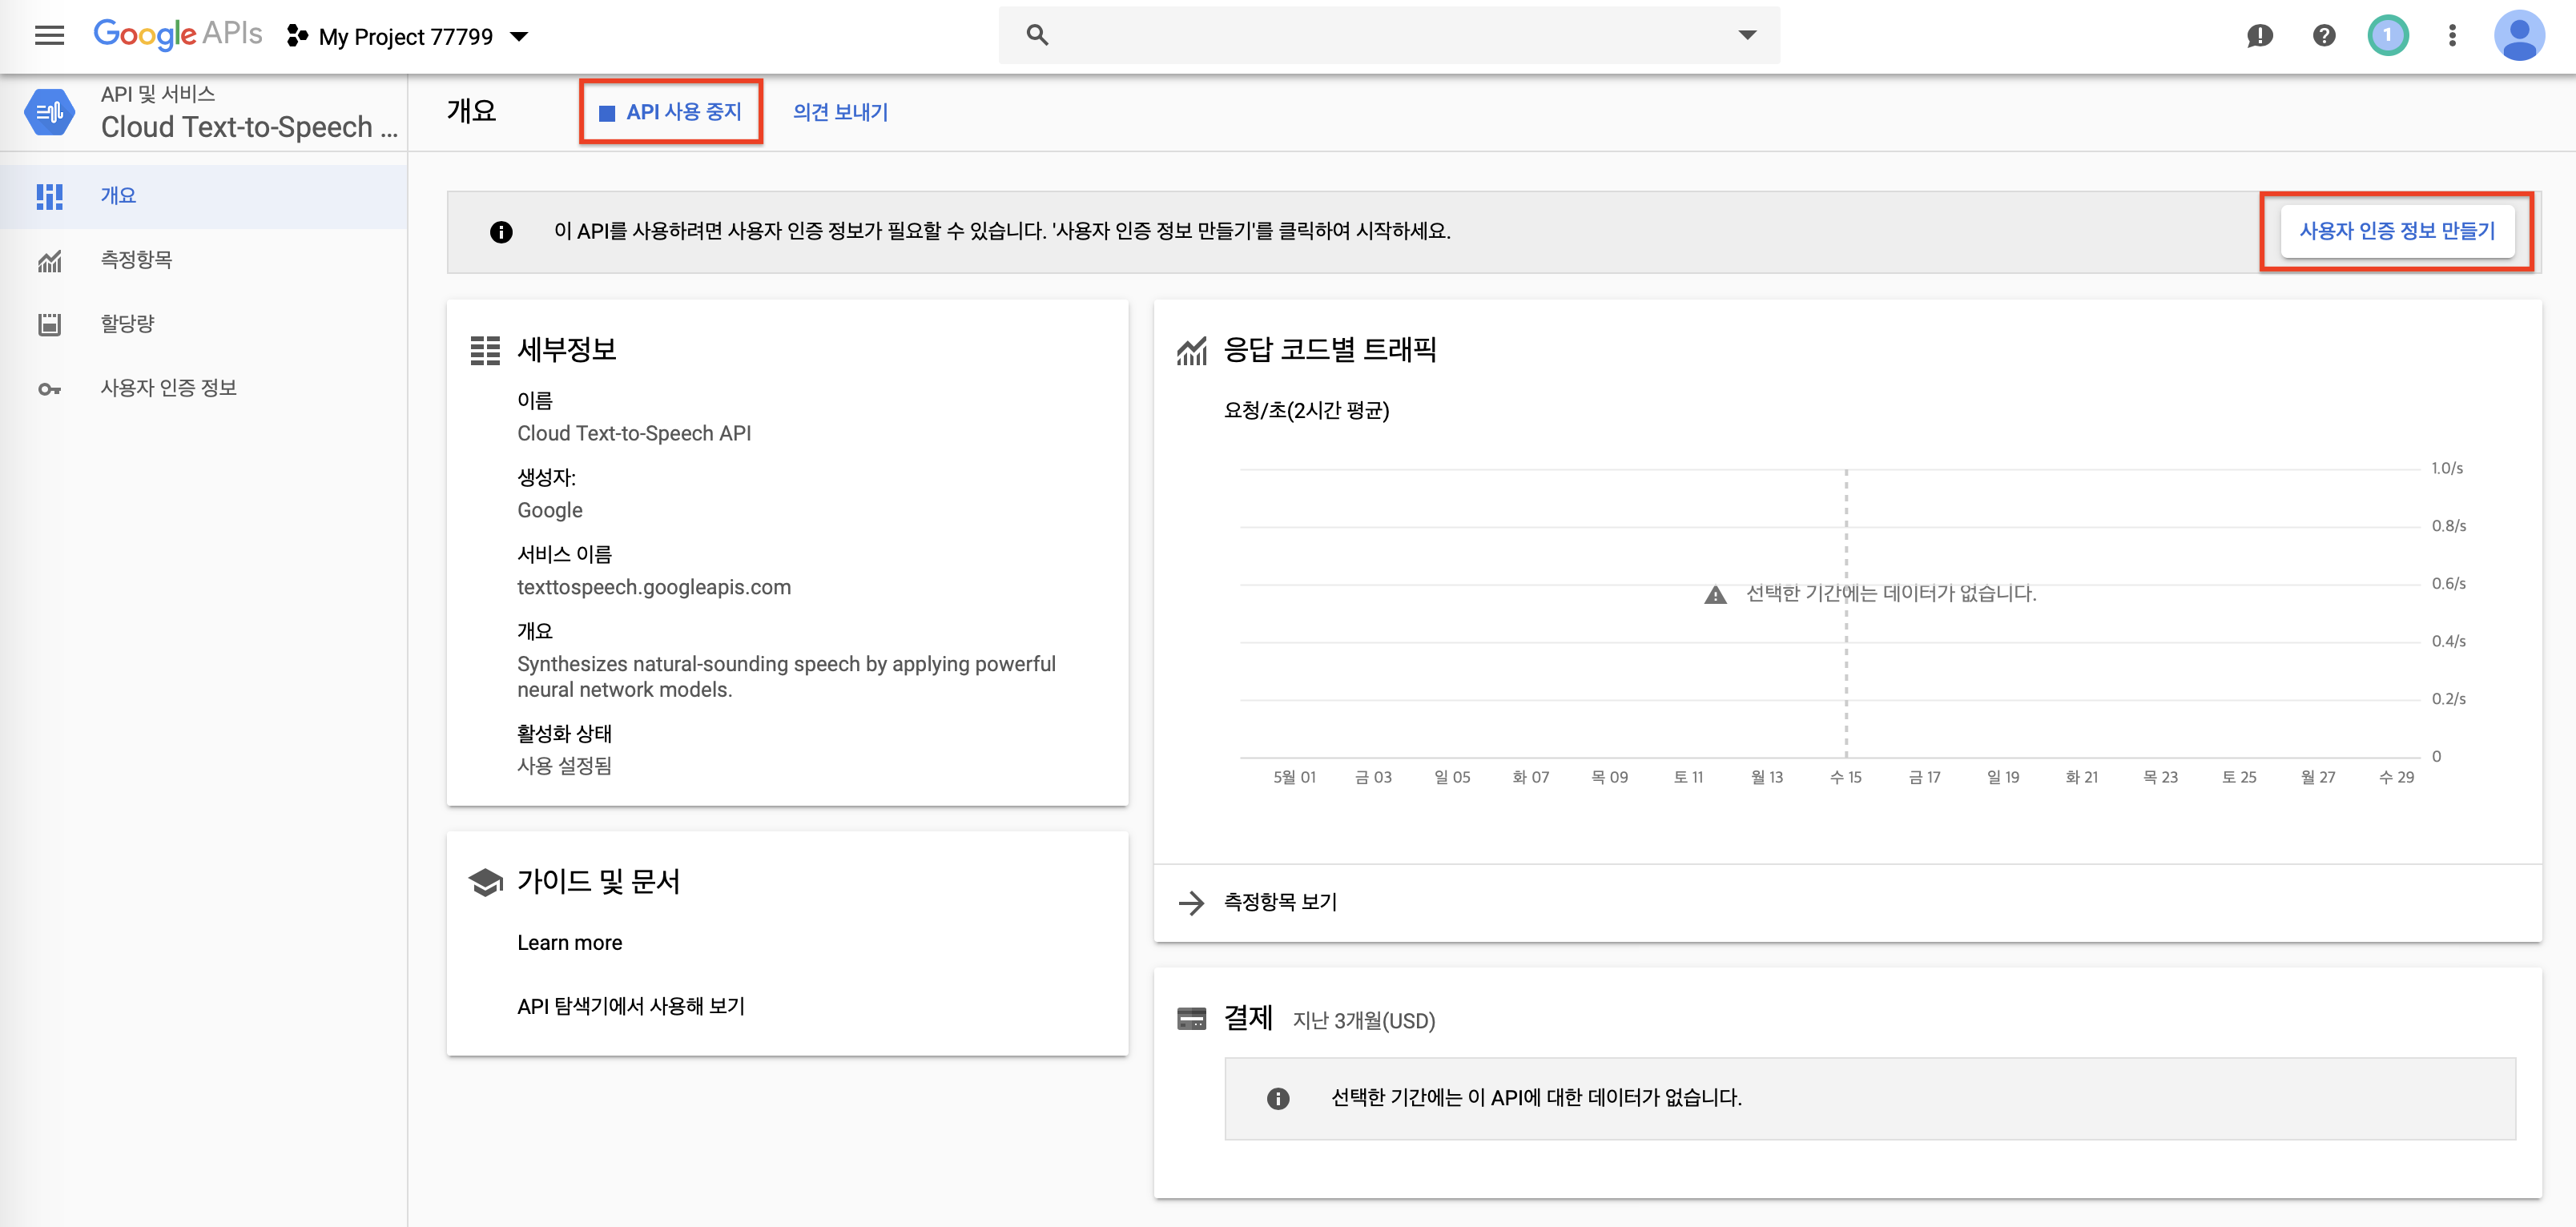The height and width of the screenshot is (1227, 2576).
Task: Select 할당량 in the sidebar
Action: 127,324
